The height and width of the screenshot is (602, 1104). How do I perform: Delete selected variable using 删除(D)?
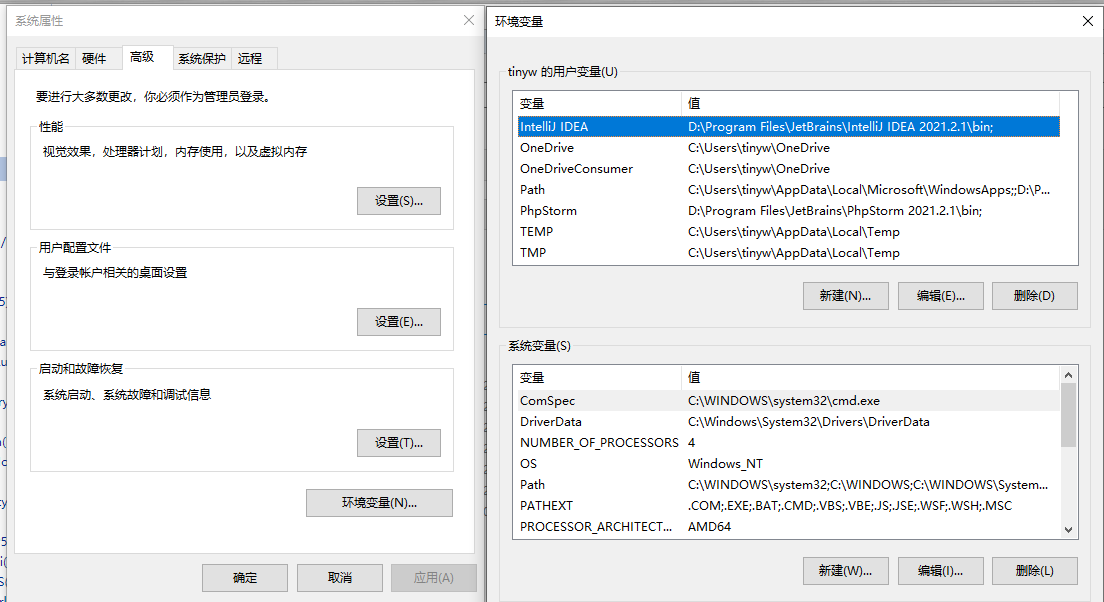click(1034, 295)
